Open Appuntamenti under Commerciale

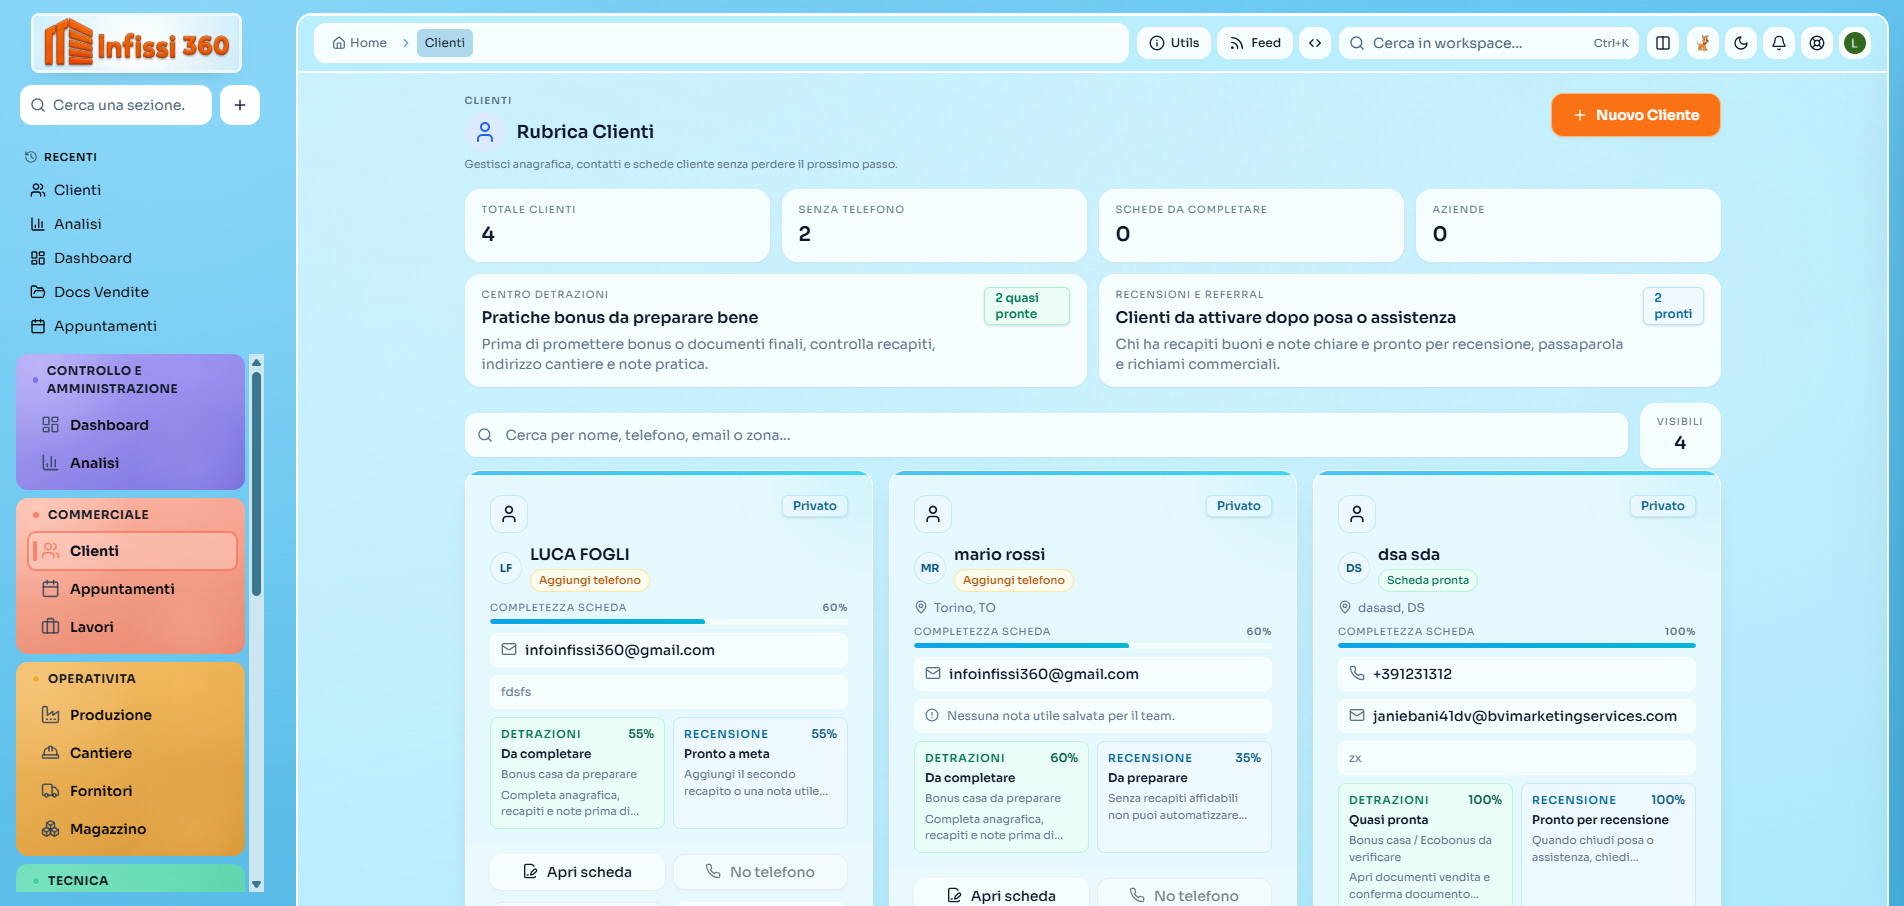[122, 589]
